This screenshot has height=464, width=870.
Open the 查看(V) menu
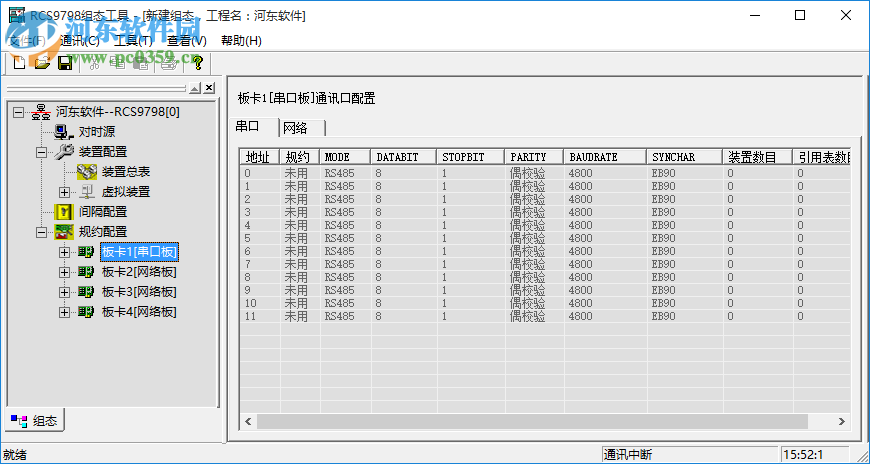187,41
